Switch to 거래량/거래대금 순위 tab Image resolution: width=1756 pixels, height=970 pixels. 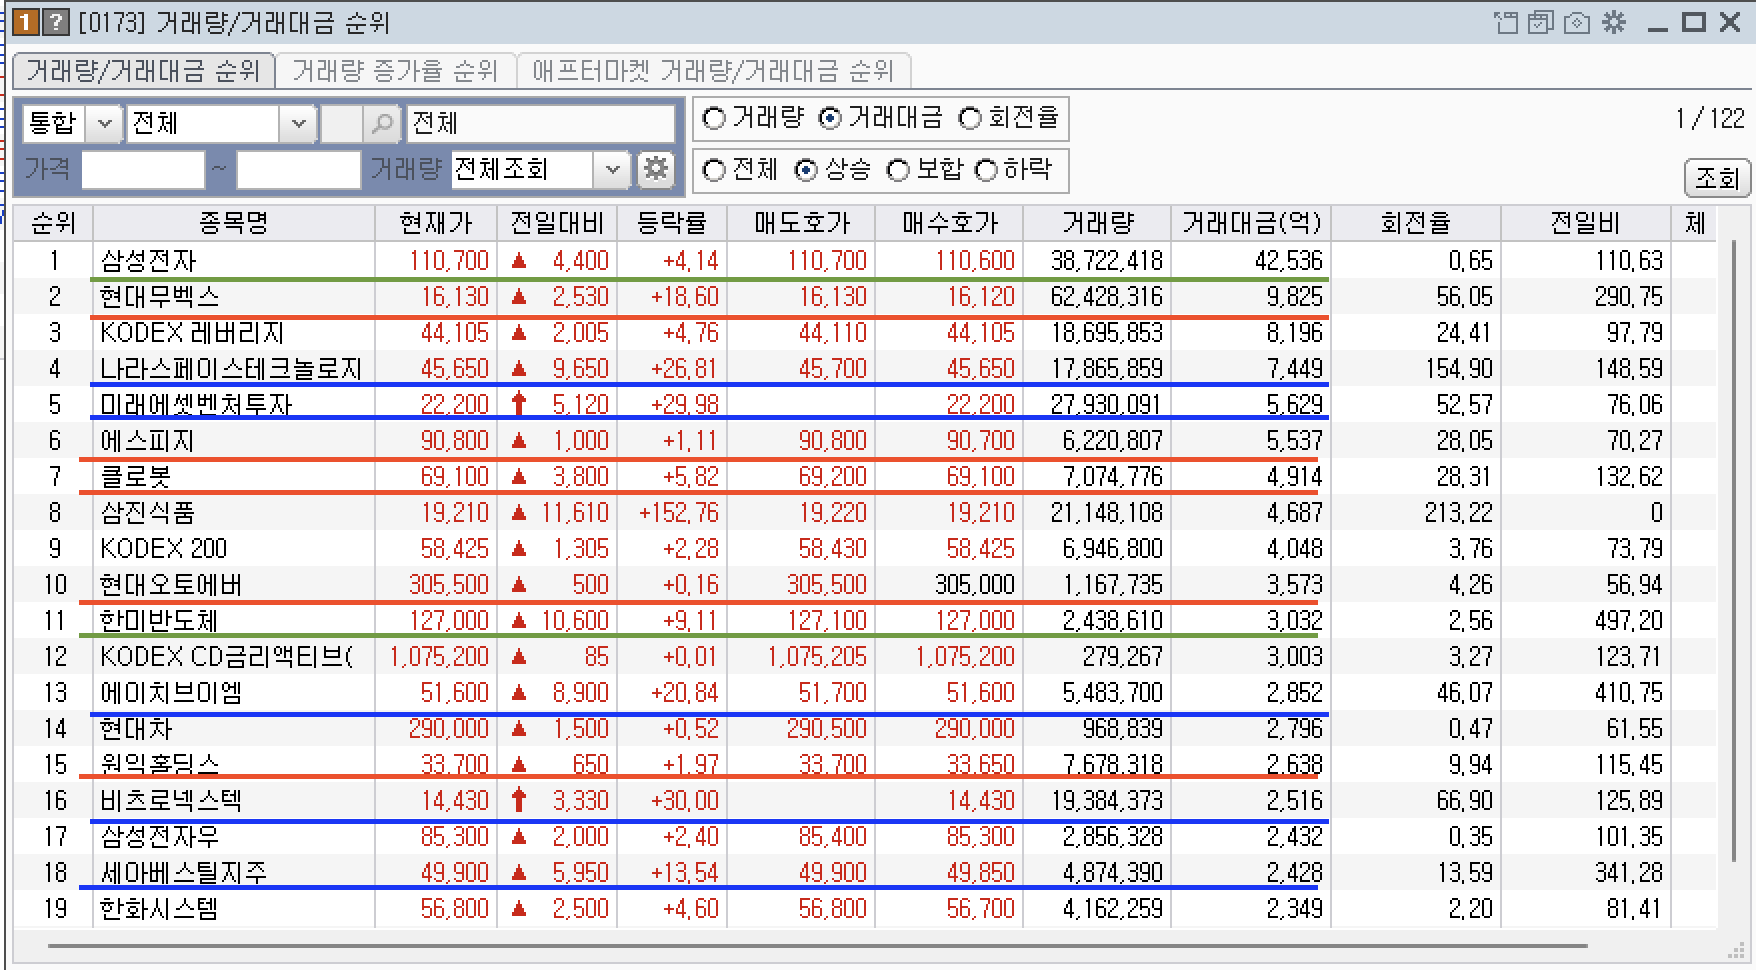143,71
